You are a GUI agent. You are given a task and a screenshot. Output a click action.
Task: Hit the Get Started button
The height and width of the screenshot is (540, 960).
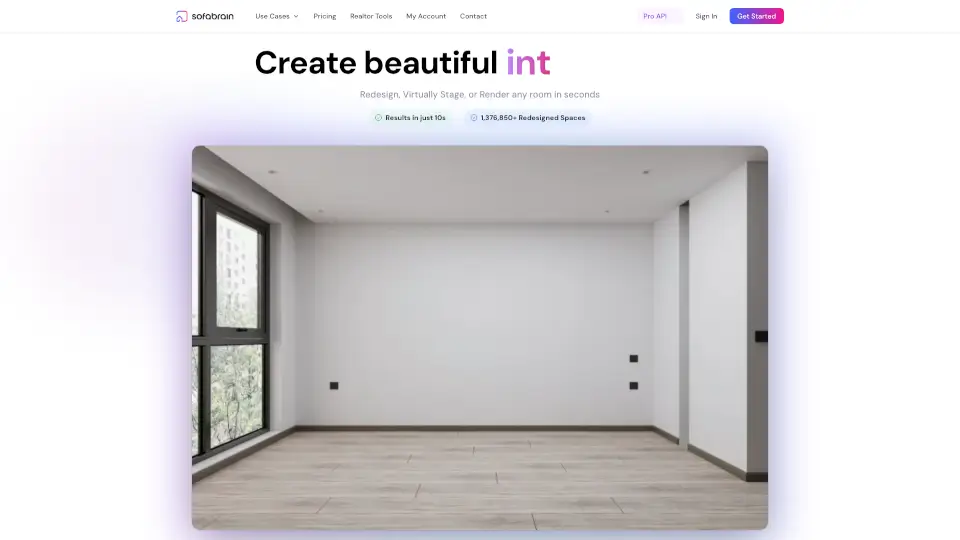point(756,16)
